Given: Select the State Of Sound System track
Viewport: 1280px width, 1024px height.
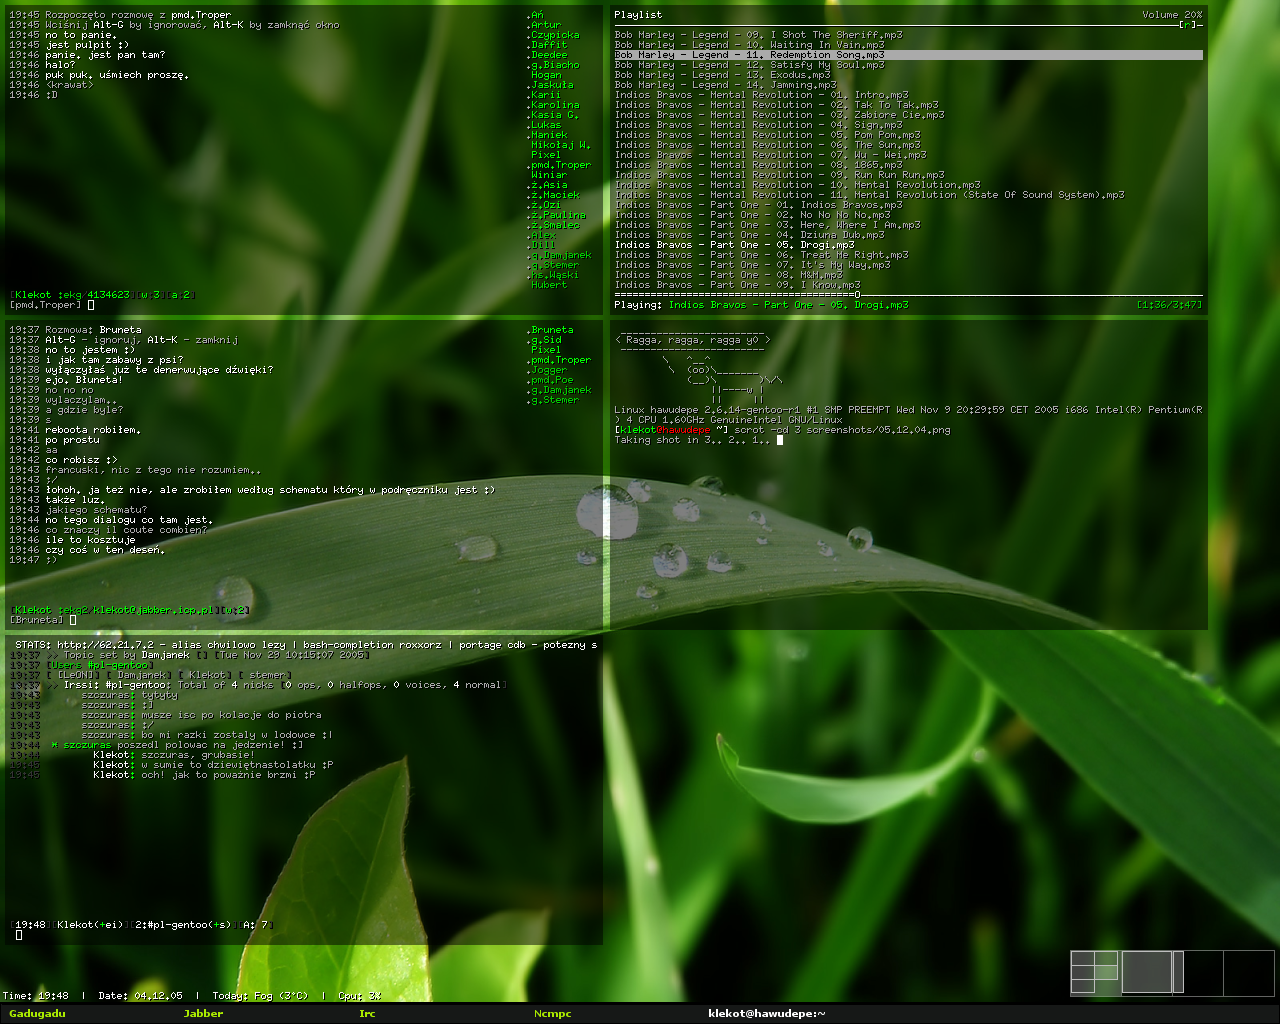Looking at the screenshot, I should point(869,195).
